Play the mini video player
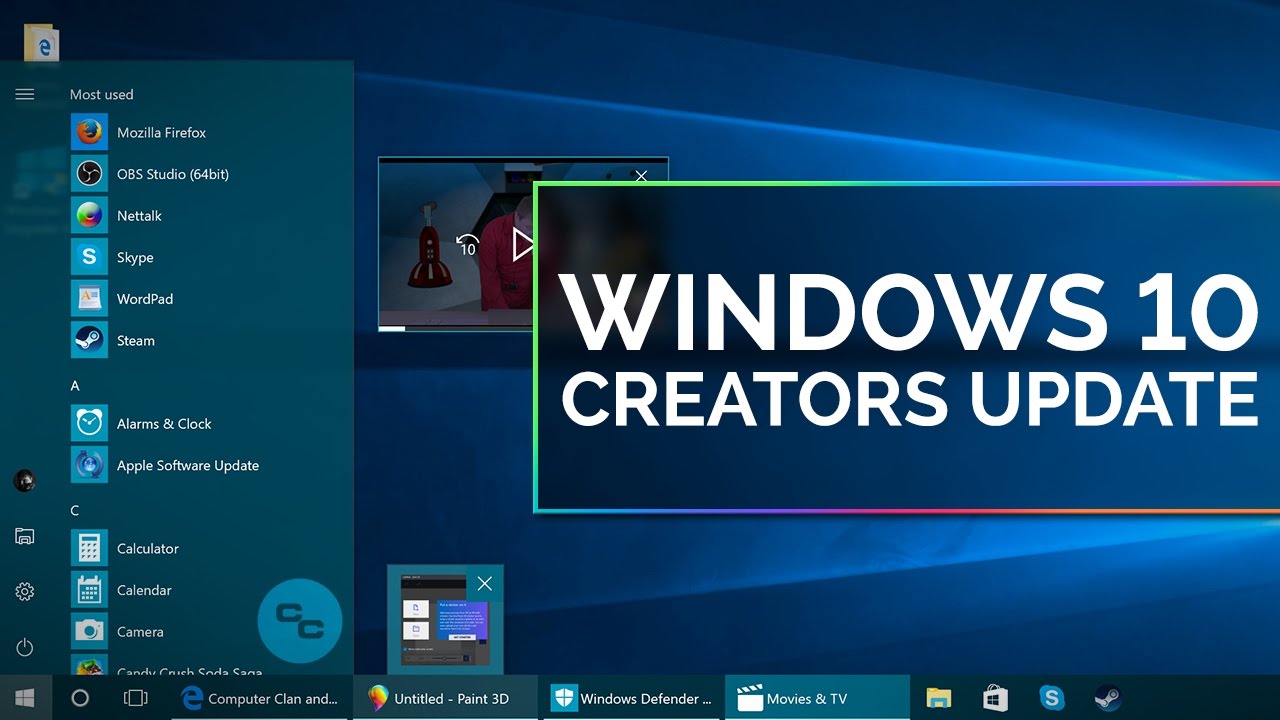Viewport: 1280px width, 720px height. pos(522,245)
